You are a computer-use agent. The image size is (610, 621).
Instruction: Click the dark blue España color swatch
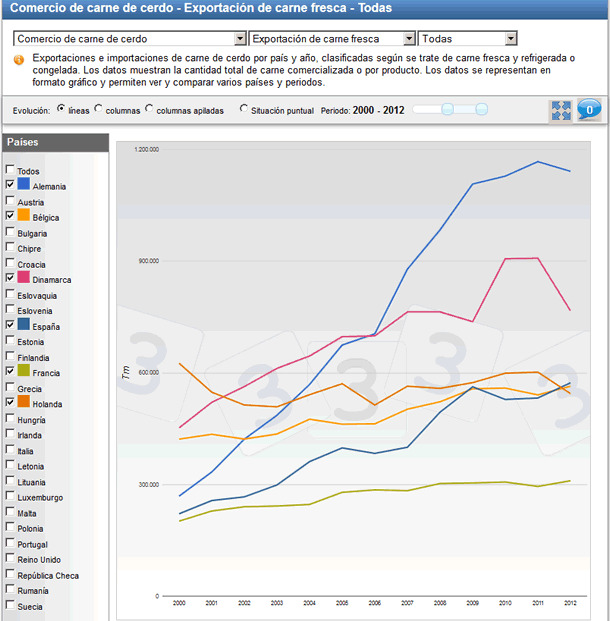[x=24, y=324]
